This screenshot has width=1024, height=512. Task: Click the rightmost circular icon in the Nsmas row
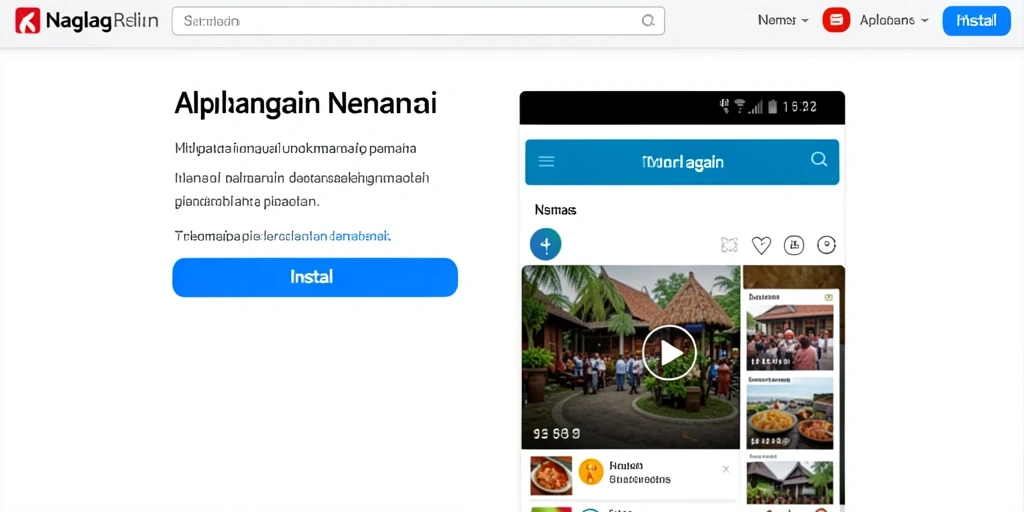826,245
